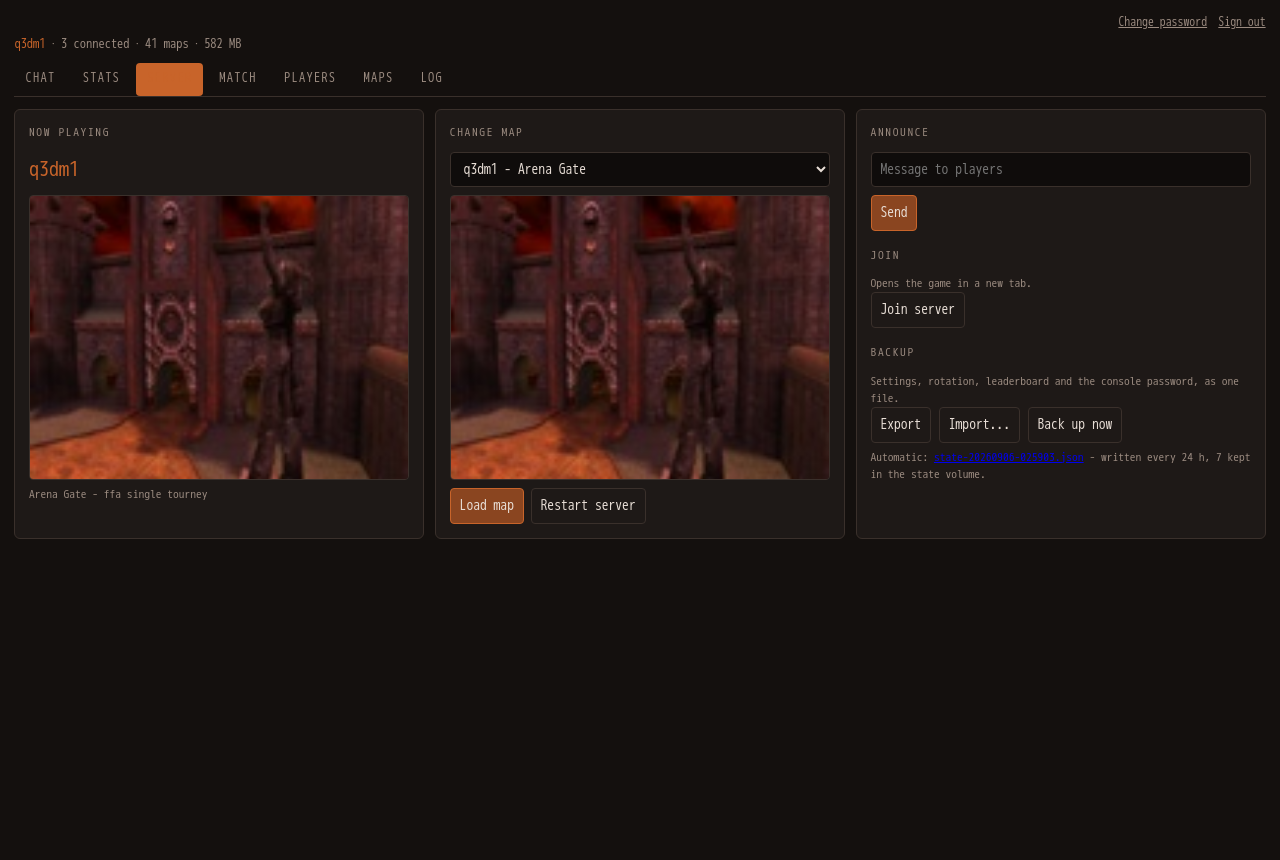
Task: Open the Stats tab
Action: (x=101, y=78)
